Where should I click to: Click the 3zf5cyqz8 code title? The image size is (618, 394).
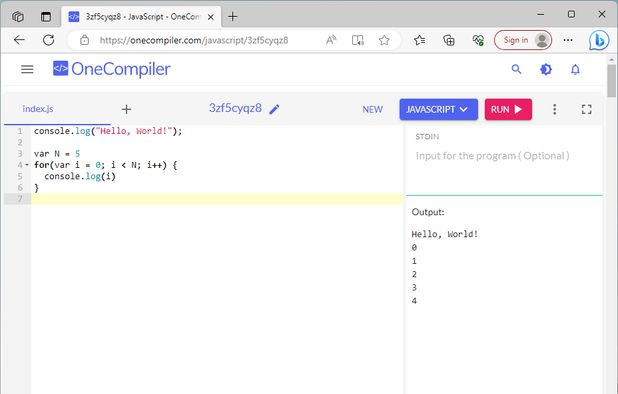click(235, 108)
